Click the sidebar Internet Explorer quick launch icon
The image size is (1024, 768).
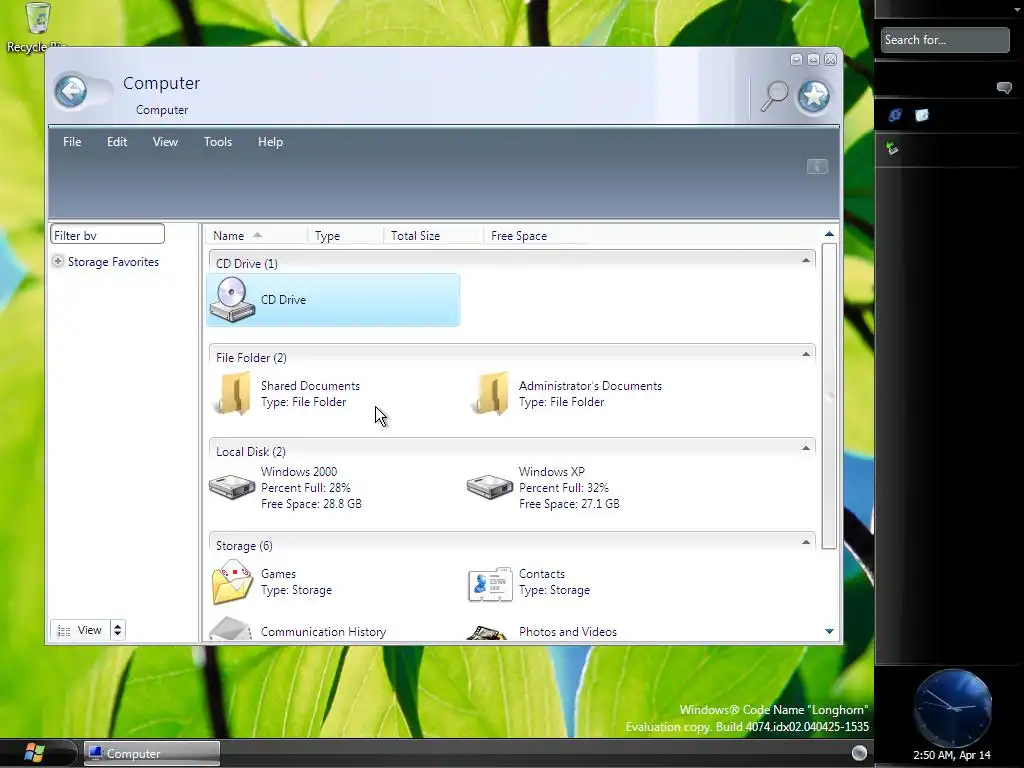pyautogui.click(x=895, y=116)
